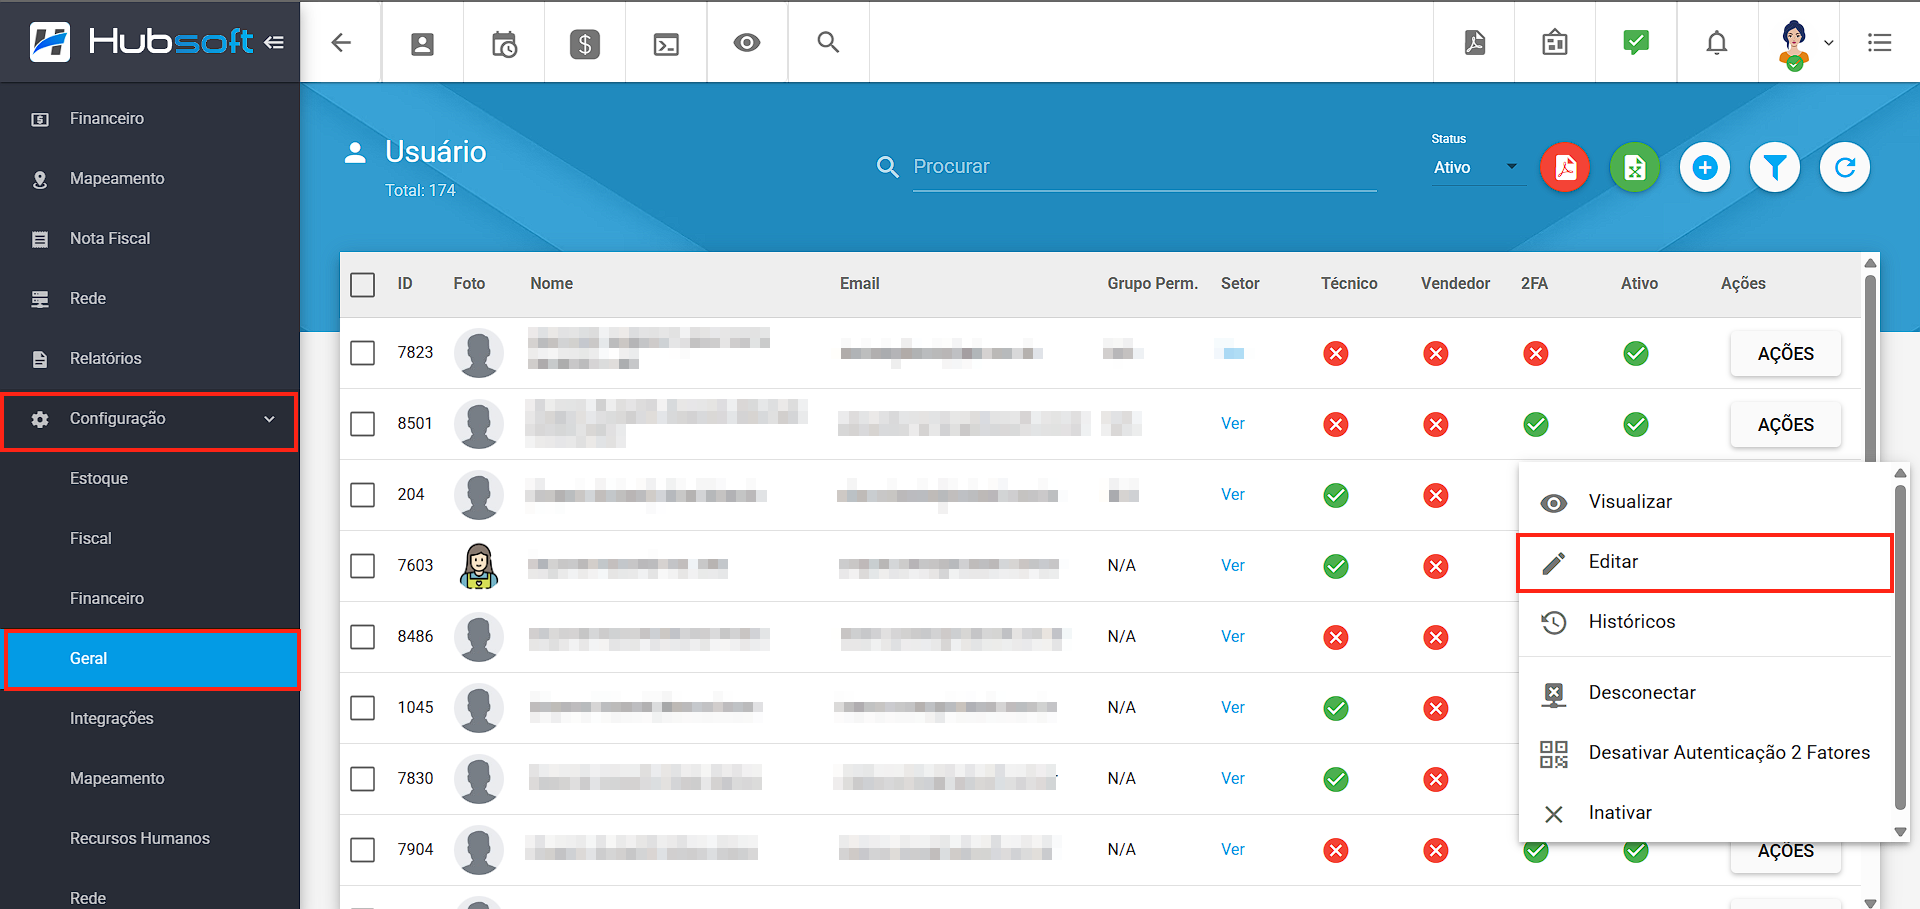Click the Técnico green check for user 1045
This screenshot has width=1920, height=909.
pyautogui.click(x=1336, y=708)
